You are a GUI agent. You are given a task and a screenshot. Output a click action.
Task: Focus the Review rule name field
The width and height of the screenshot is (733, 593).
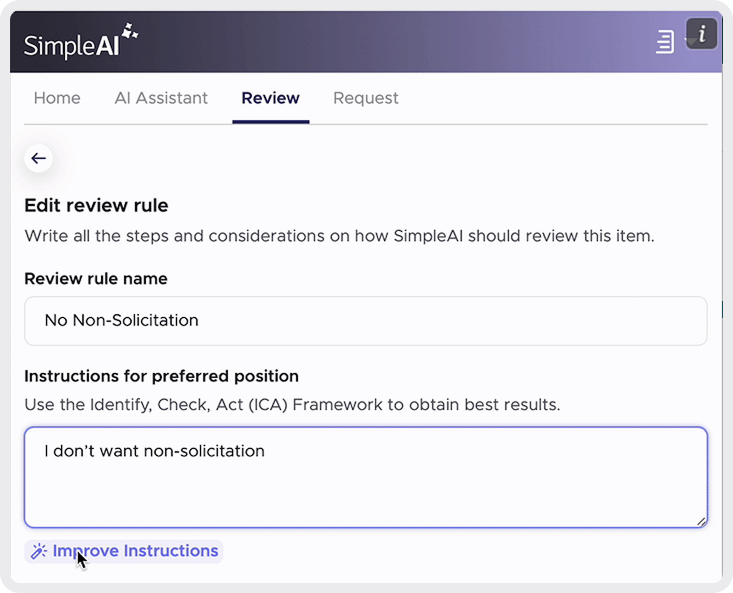366,321
